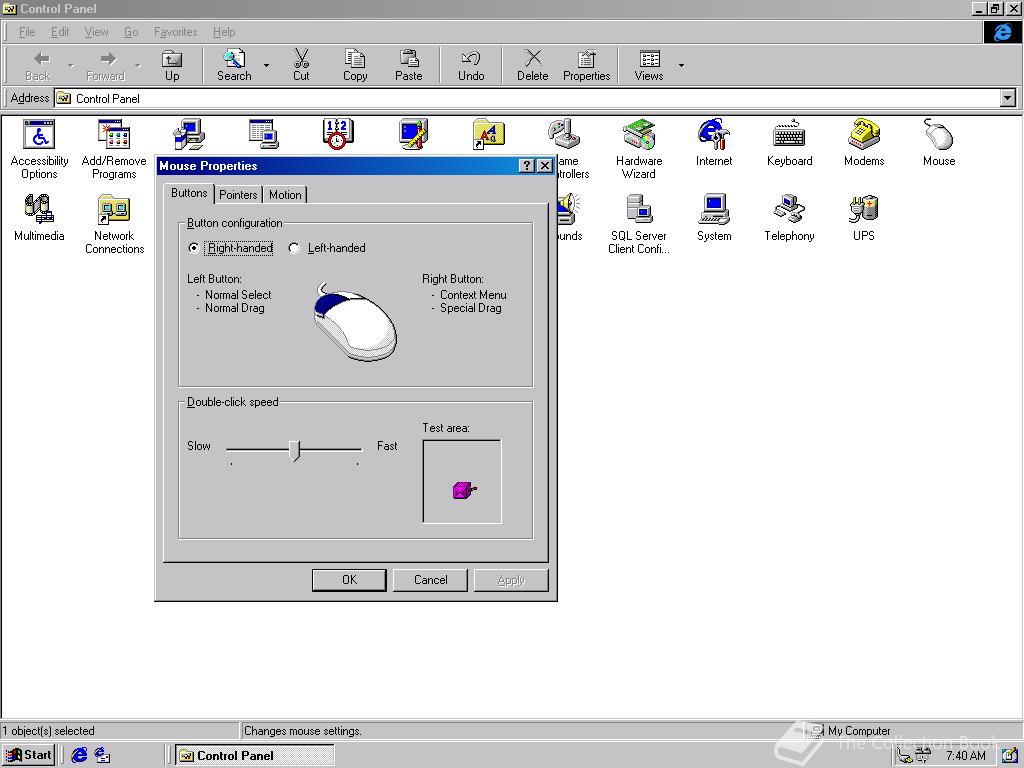This screenshot has width=1024, height=768.
Task: Switch to the Pointers tab
Action: pos(237,194)
